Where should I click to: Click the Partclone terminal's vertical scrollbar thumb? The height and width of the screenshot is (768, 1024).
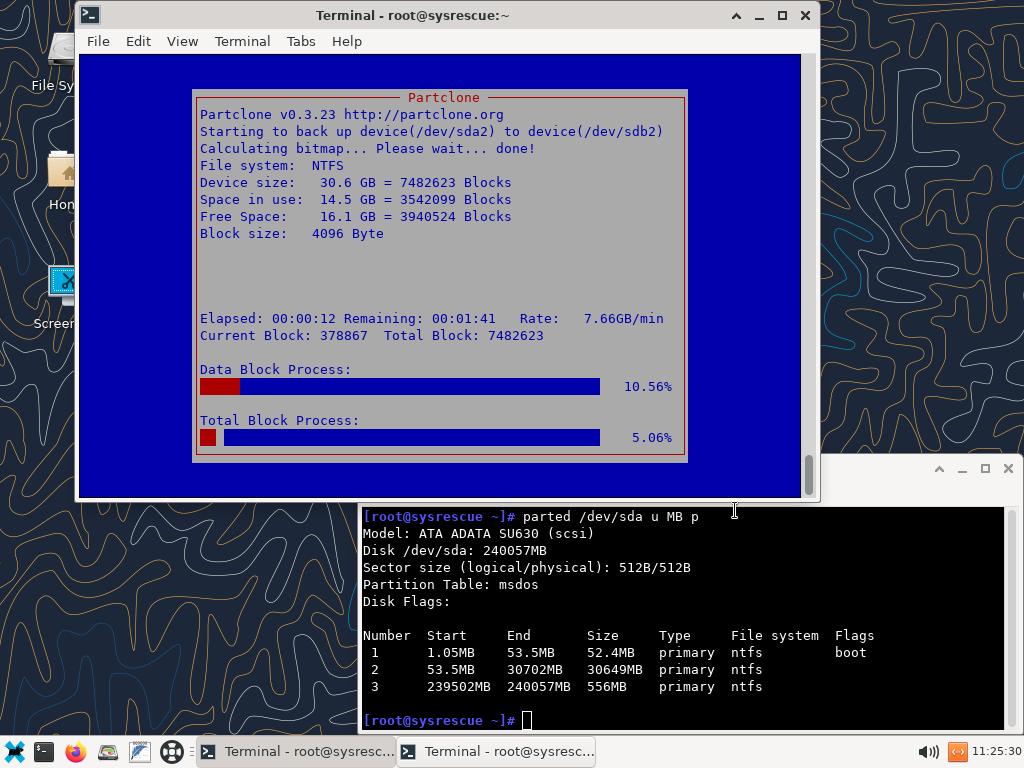click(809, 474)
